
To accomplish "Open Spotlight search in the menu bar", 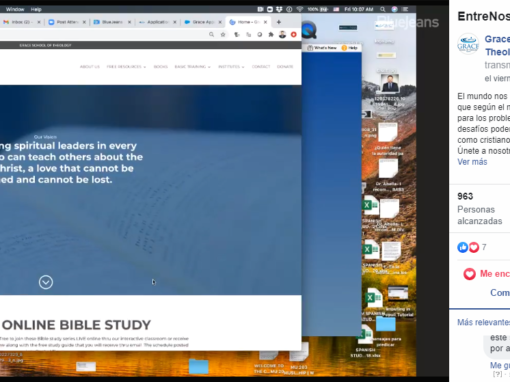I will [383, 9].
